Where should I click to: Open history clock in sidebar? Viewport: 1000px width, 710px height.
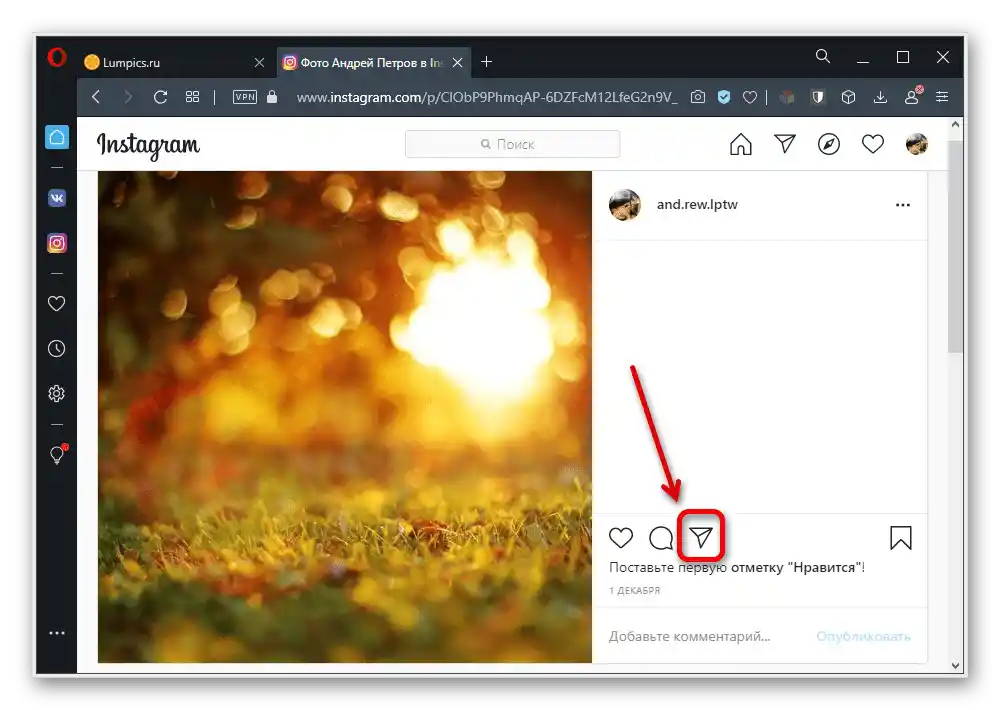[57, 349]
